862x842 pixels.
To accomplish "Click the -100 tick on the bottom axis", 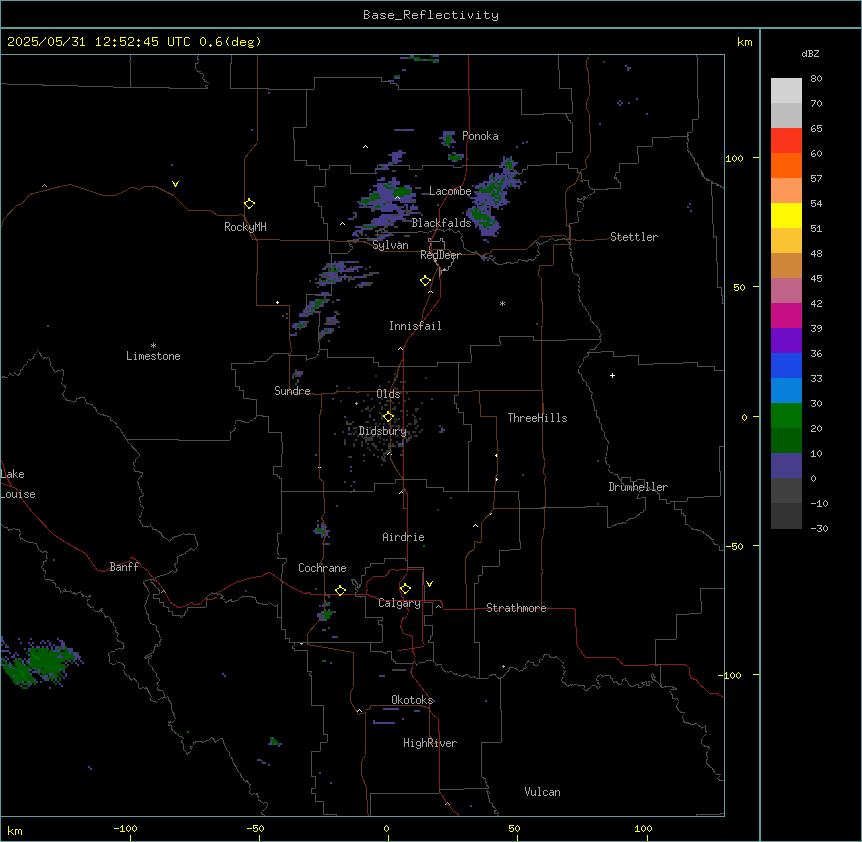I will pyautogui.click(x=125, y=828).
